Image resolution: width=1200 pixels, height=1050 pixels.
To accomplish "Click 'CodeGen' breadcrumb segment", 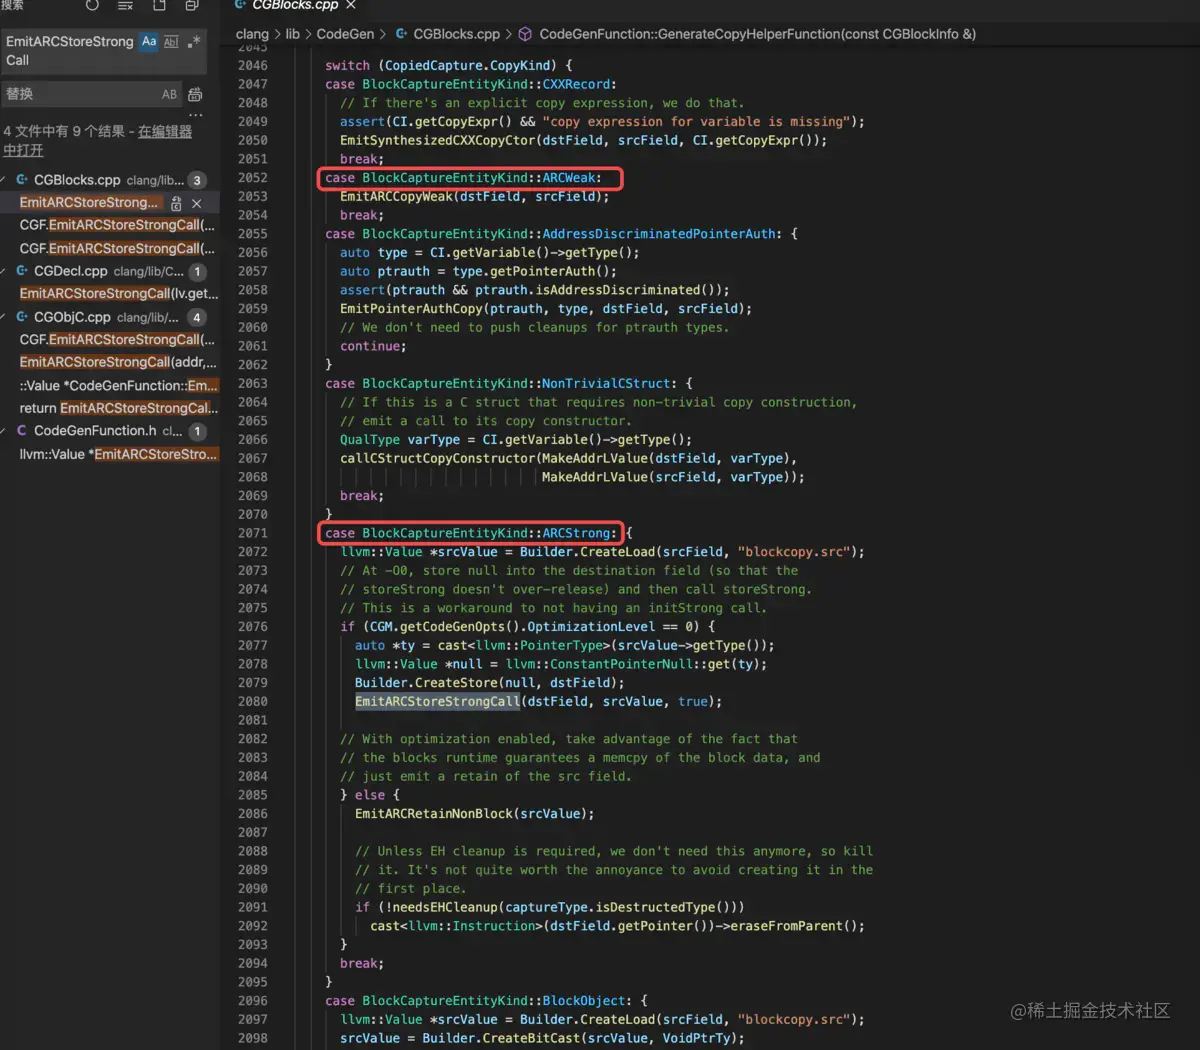I will coord(345,34).
